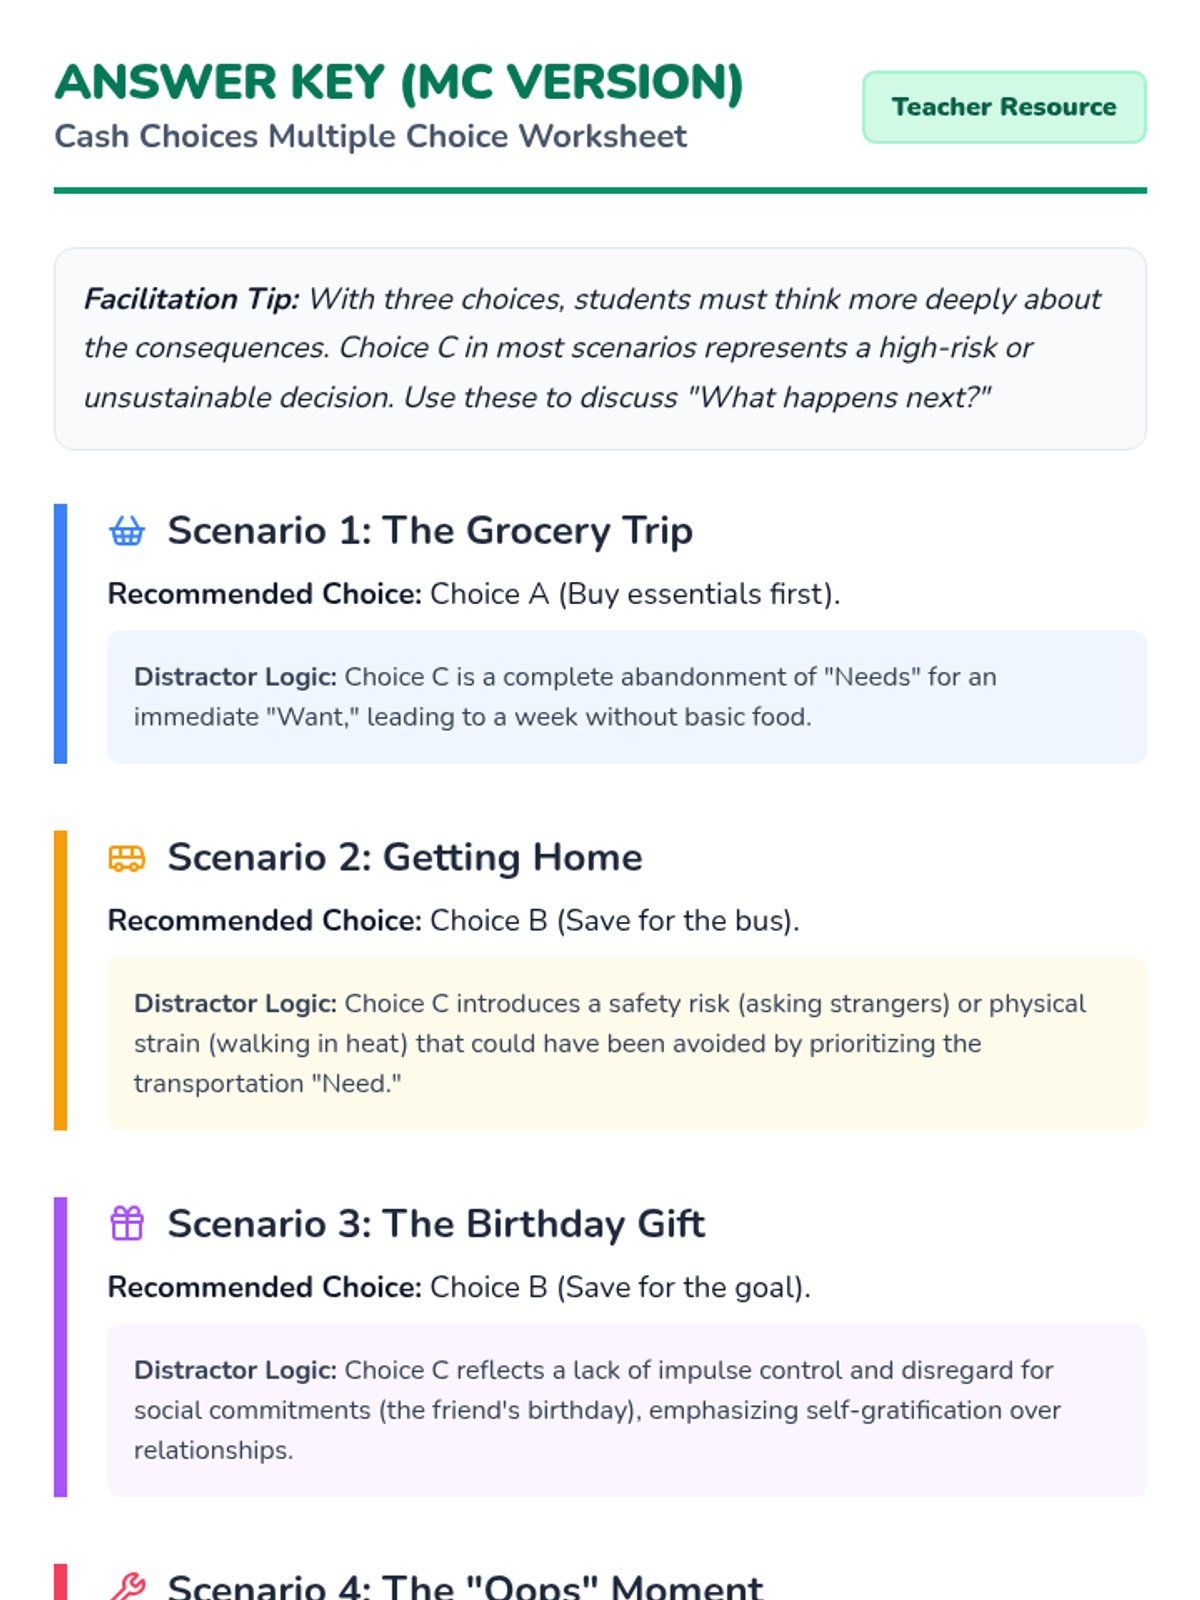Click the Scenario 3: The Birthday Gift heading
1200x1600 pixels.
tap(436, 1224)
